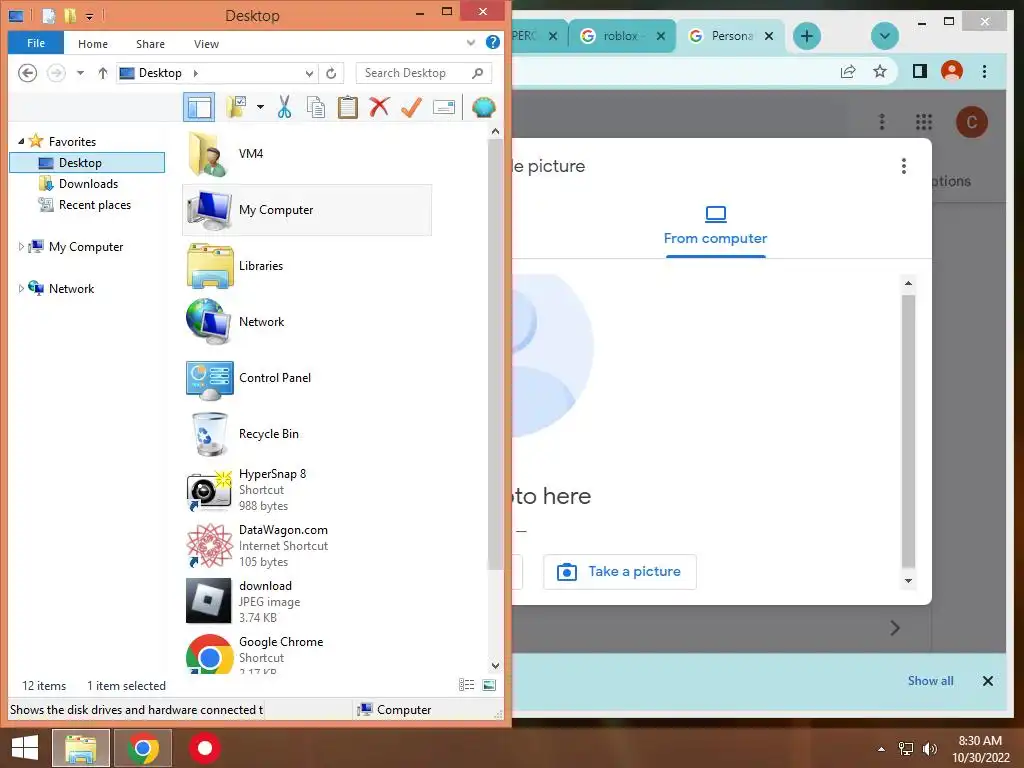
Task: Switch to the roblox Chrome tab
Action: [620, 36]
